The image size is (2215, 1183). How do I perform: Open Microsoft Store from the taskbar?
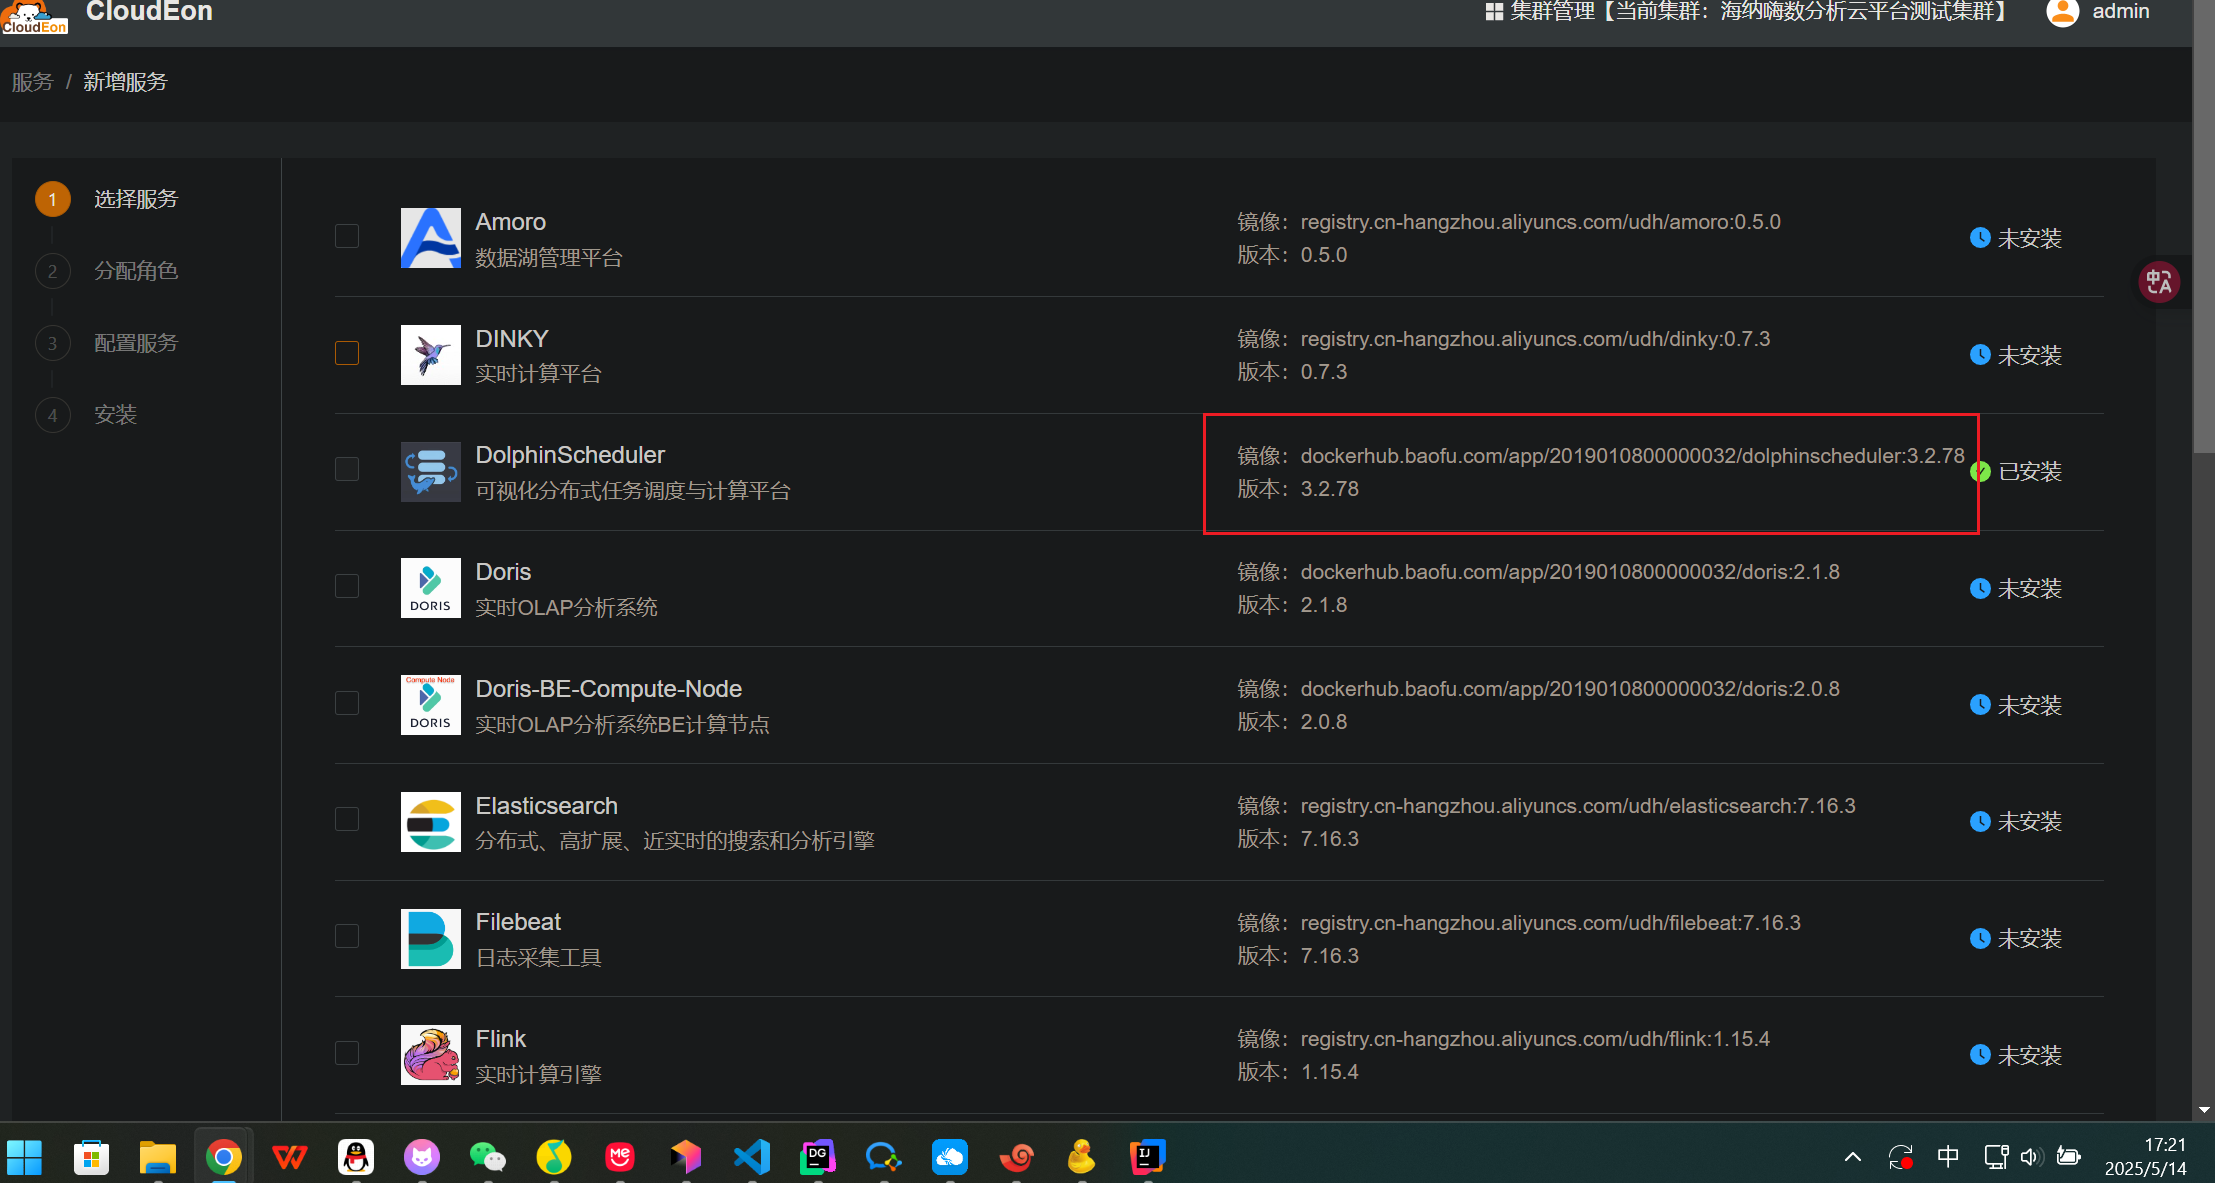[x=92, y=1158]
